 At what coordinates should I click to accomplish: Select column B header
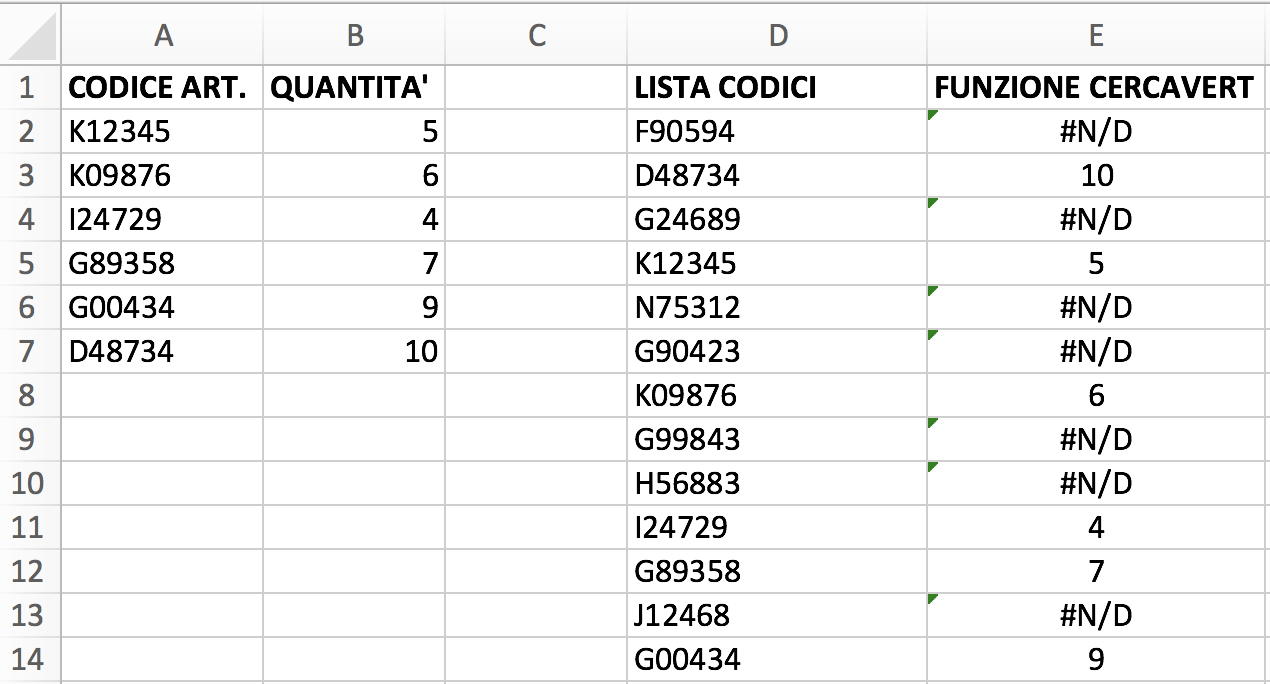(355, 35)
